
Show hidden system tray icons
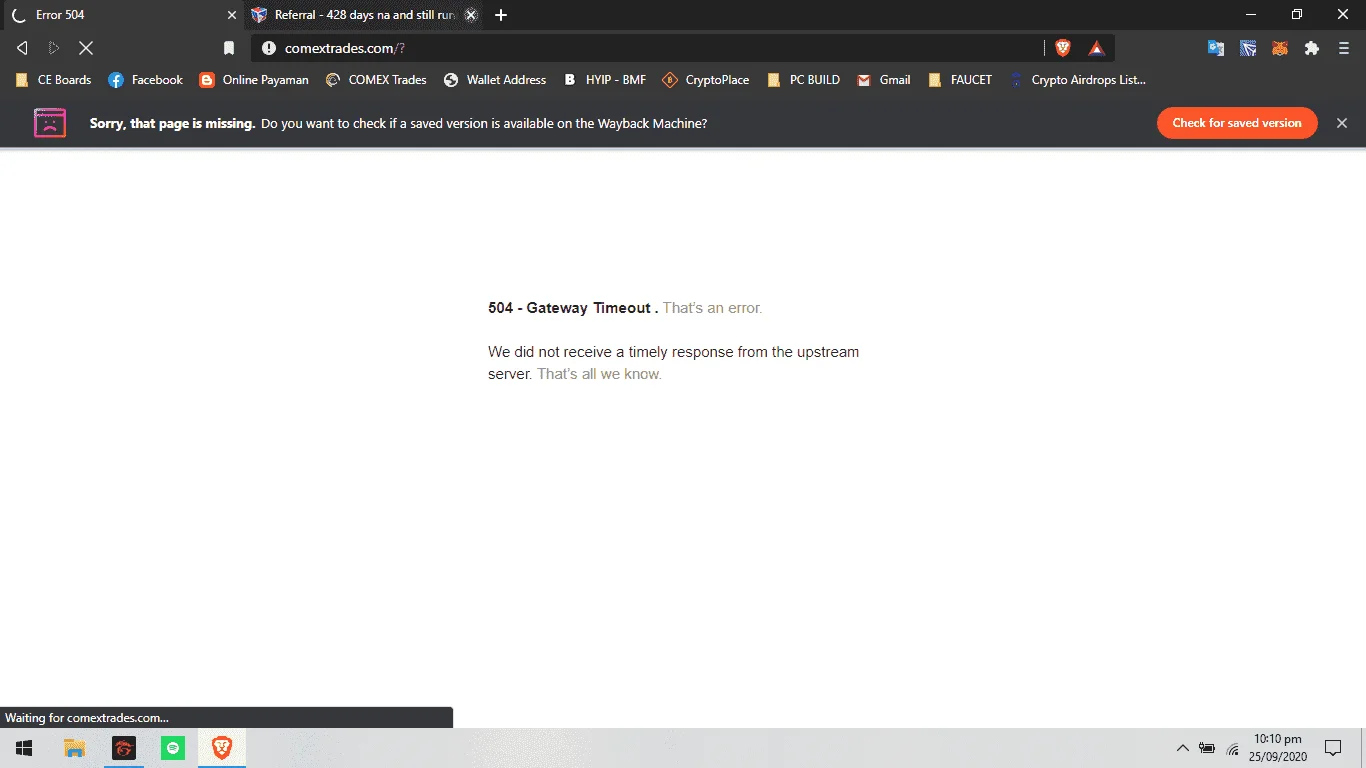pos(1182,748)
